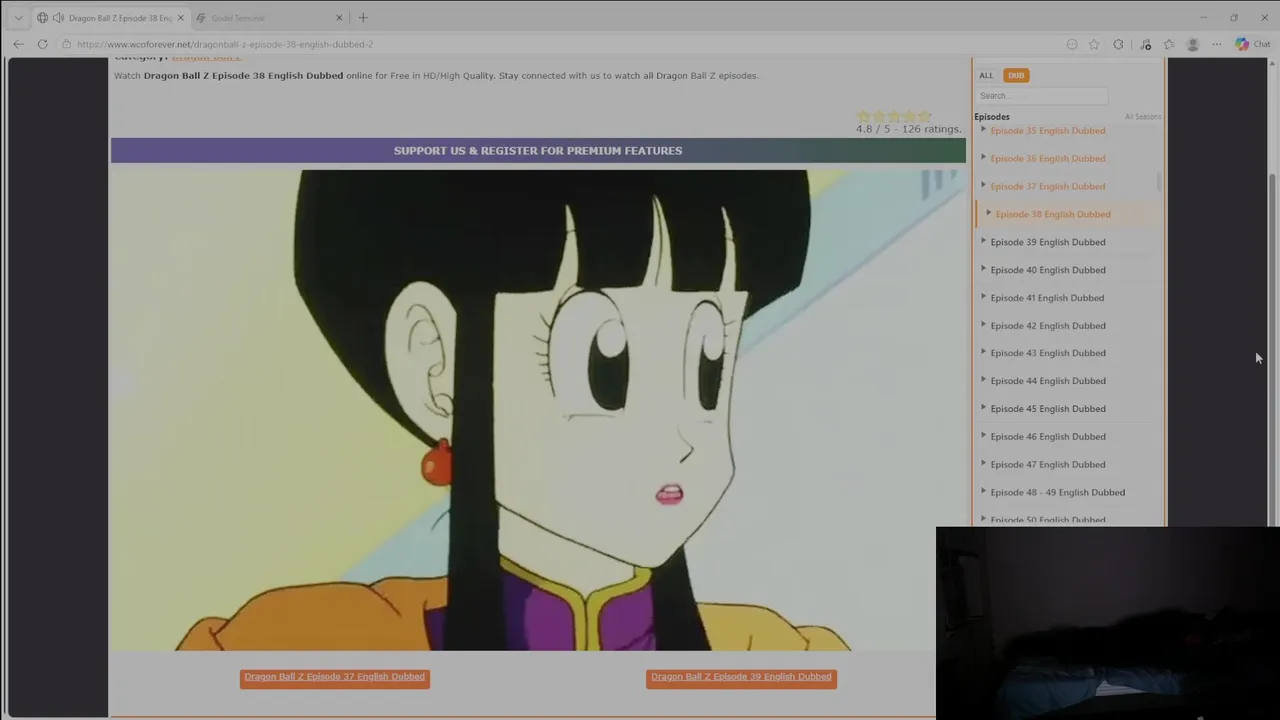Close the Godot Terminal tab
This screenshot has height=720, width=1280.
pos(339,18)
